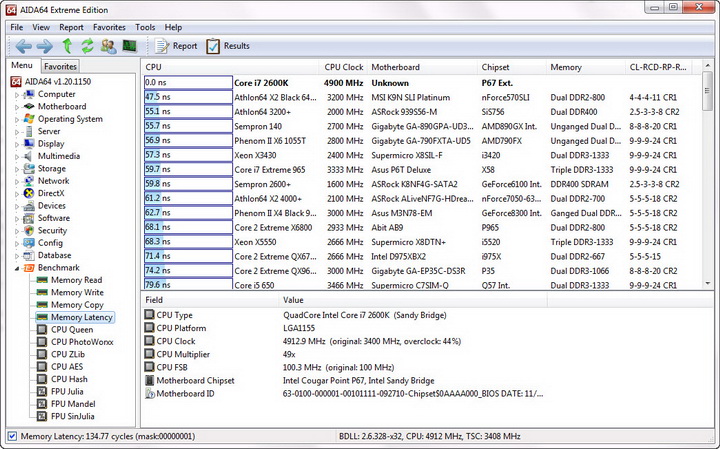Select the Display monitor icon

[29, 144]
